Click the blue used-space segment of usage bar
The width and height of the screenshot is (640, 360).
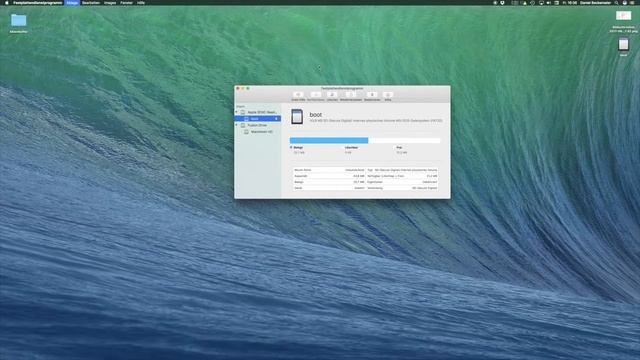point(329,140)
